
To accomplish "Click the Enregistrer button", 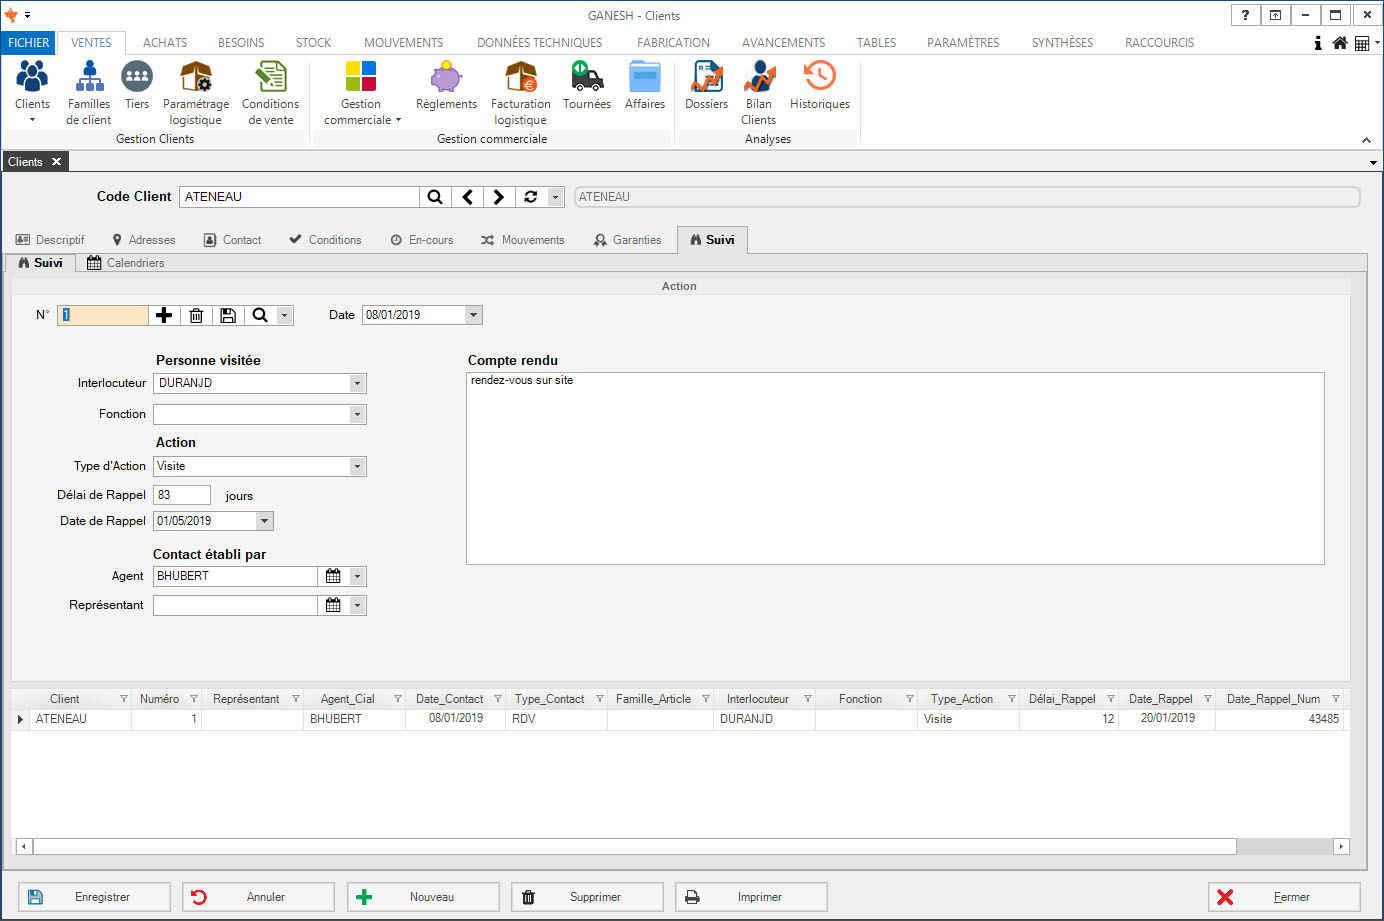I will [x=94, y=897].
